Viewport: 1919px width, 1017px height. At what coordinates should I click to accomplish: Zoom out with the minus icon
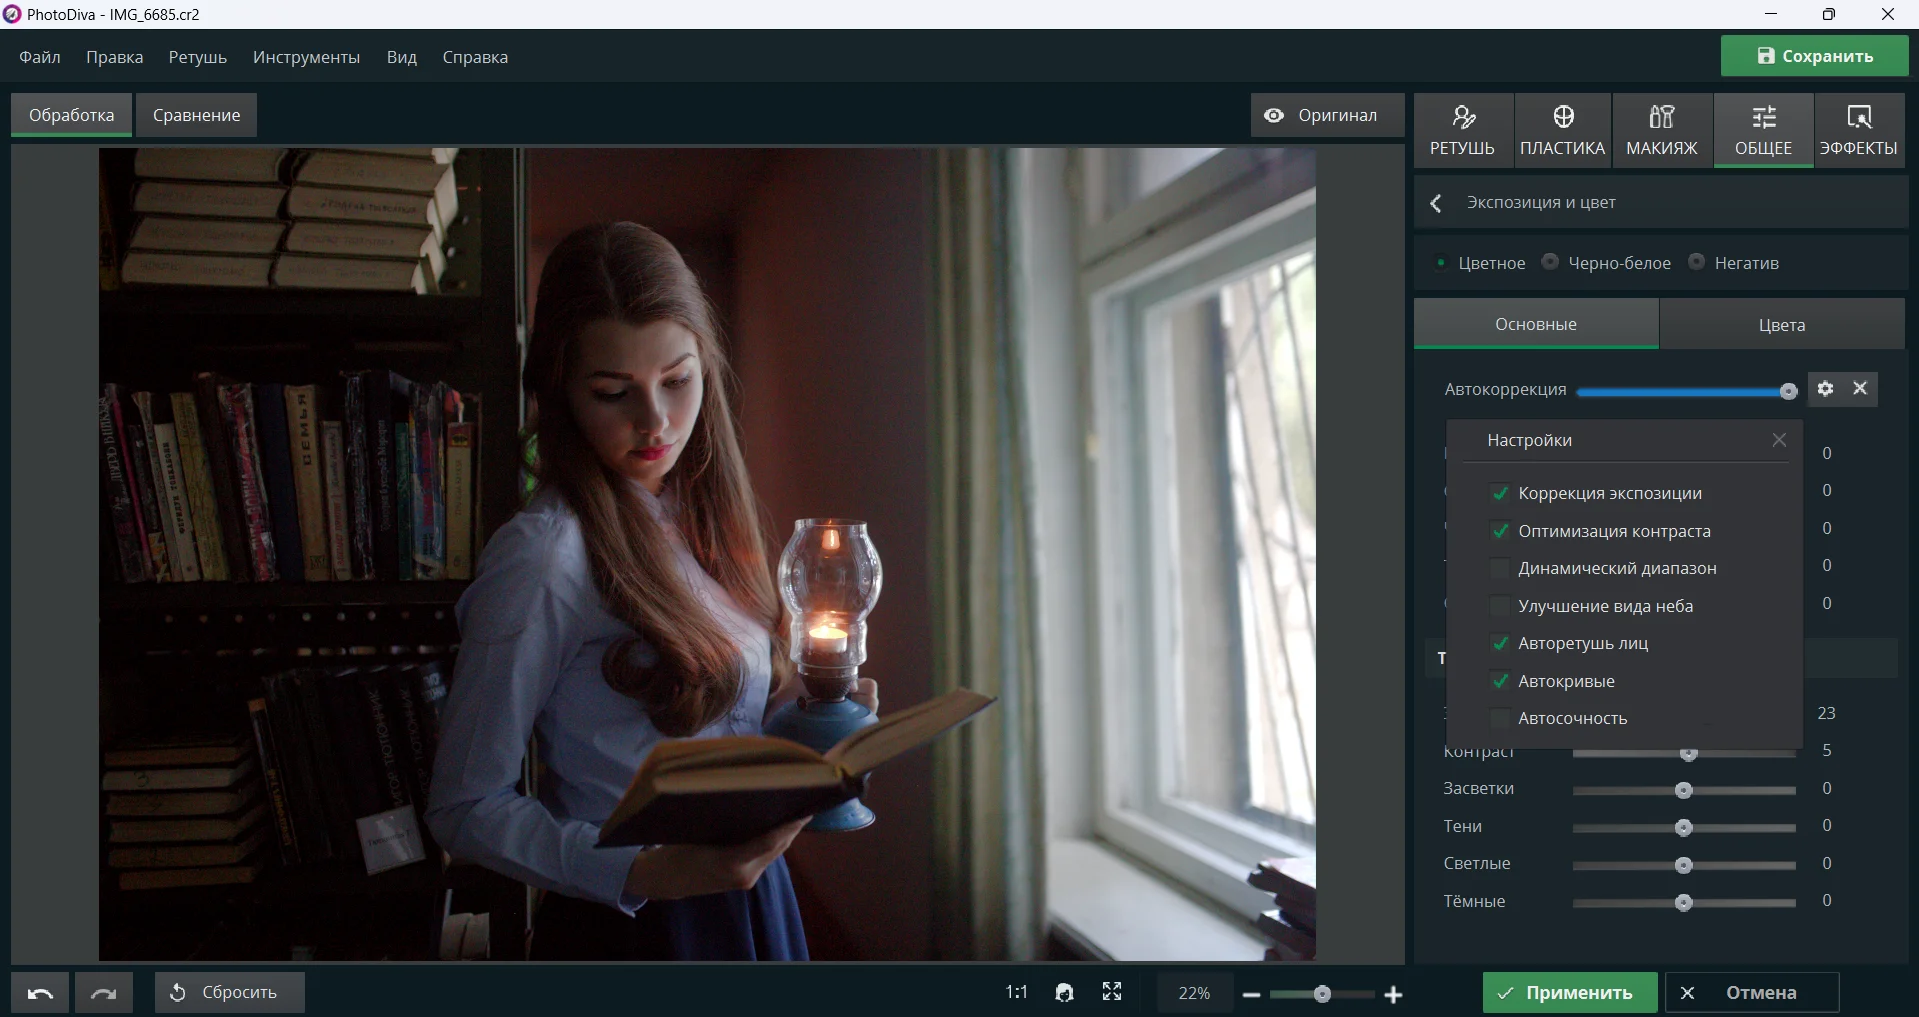click(x=1251, y=994)
